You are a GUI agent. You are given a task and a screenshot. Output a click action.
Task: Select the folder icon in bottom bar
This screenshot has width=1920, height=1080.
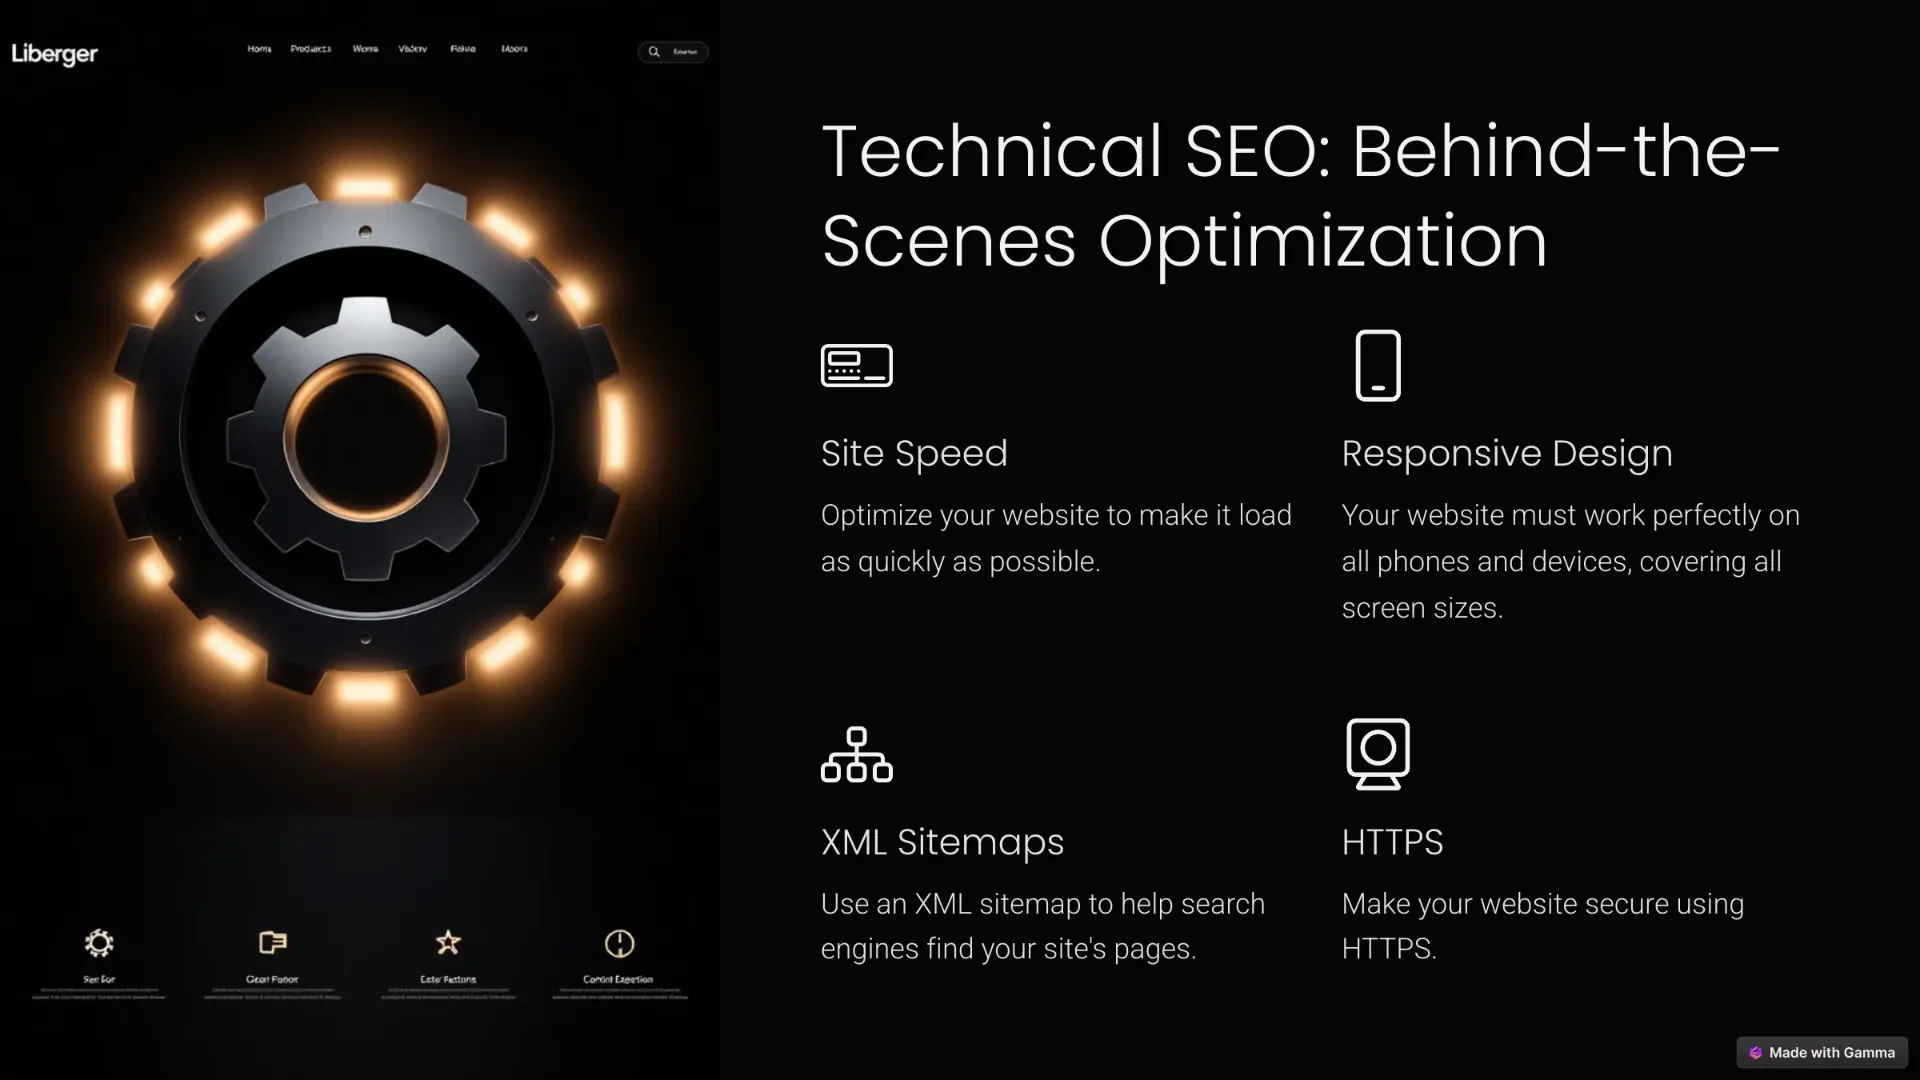click(x=272, y=942)
